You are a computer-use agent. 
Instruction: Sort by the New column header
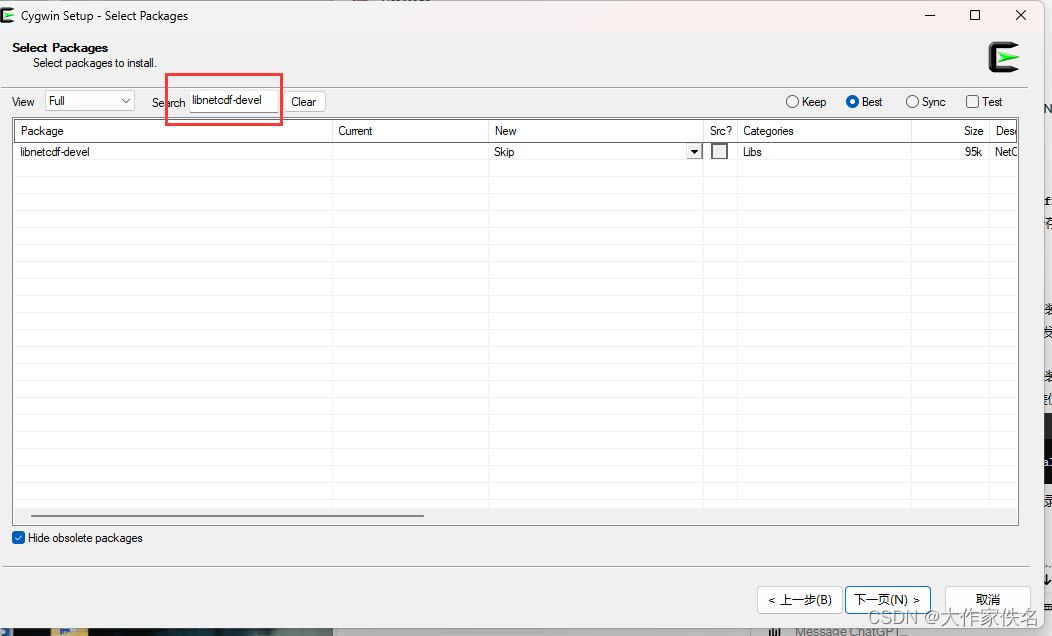tap(596, 131)
